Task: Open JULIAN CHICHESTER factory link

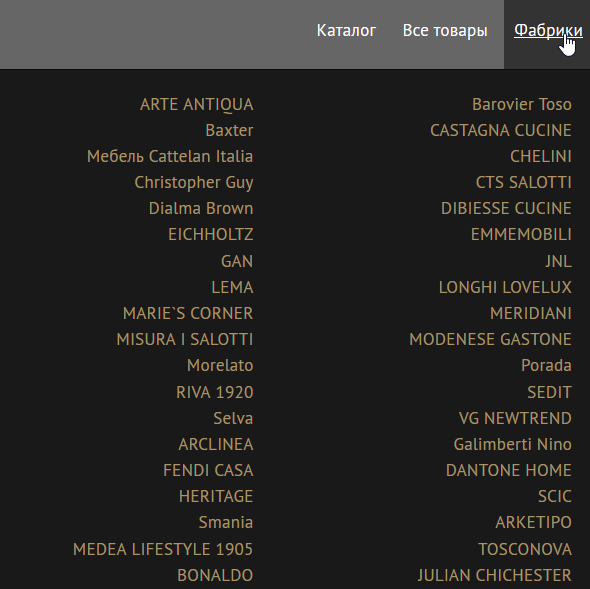Action: tap(495, 575)
